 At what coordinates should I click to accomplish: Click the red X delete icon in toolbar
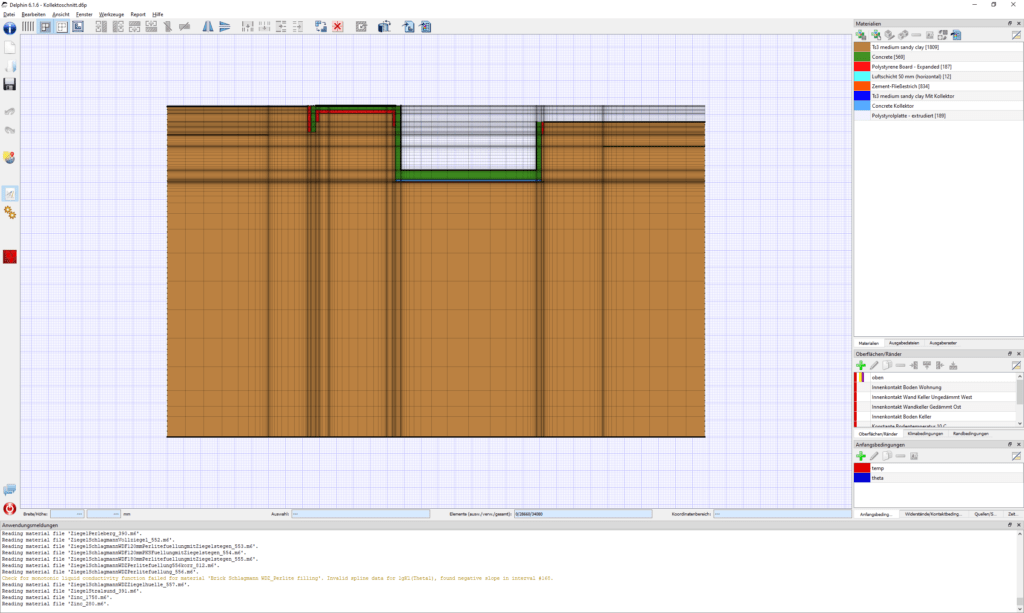(x=338, y=27)
